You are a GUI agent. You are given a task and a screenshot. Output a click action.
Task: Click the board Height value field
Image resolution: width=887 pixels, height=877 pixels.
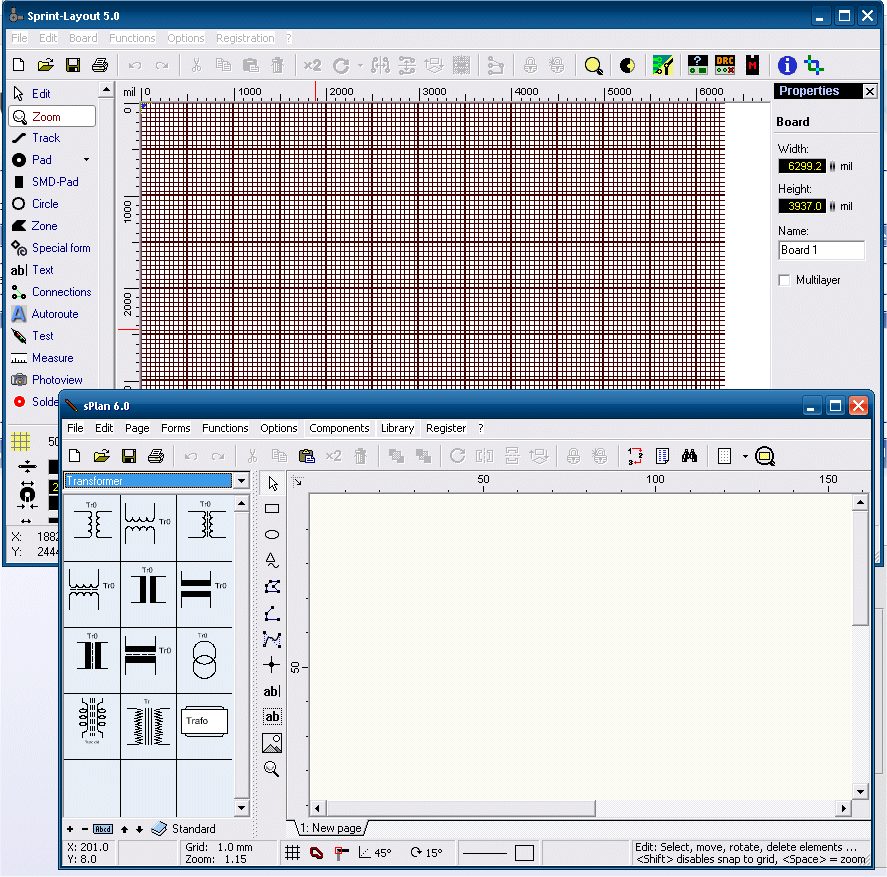(802, 207)
